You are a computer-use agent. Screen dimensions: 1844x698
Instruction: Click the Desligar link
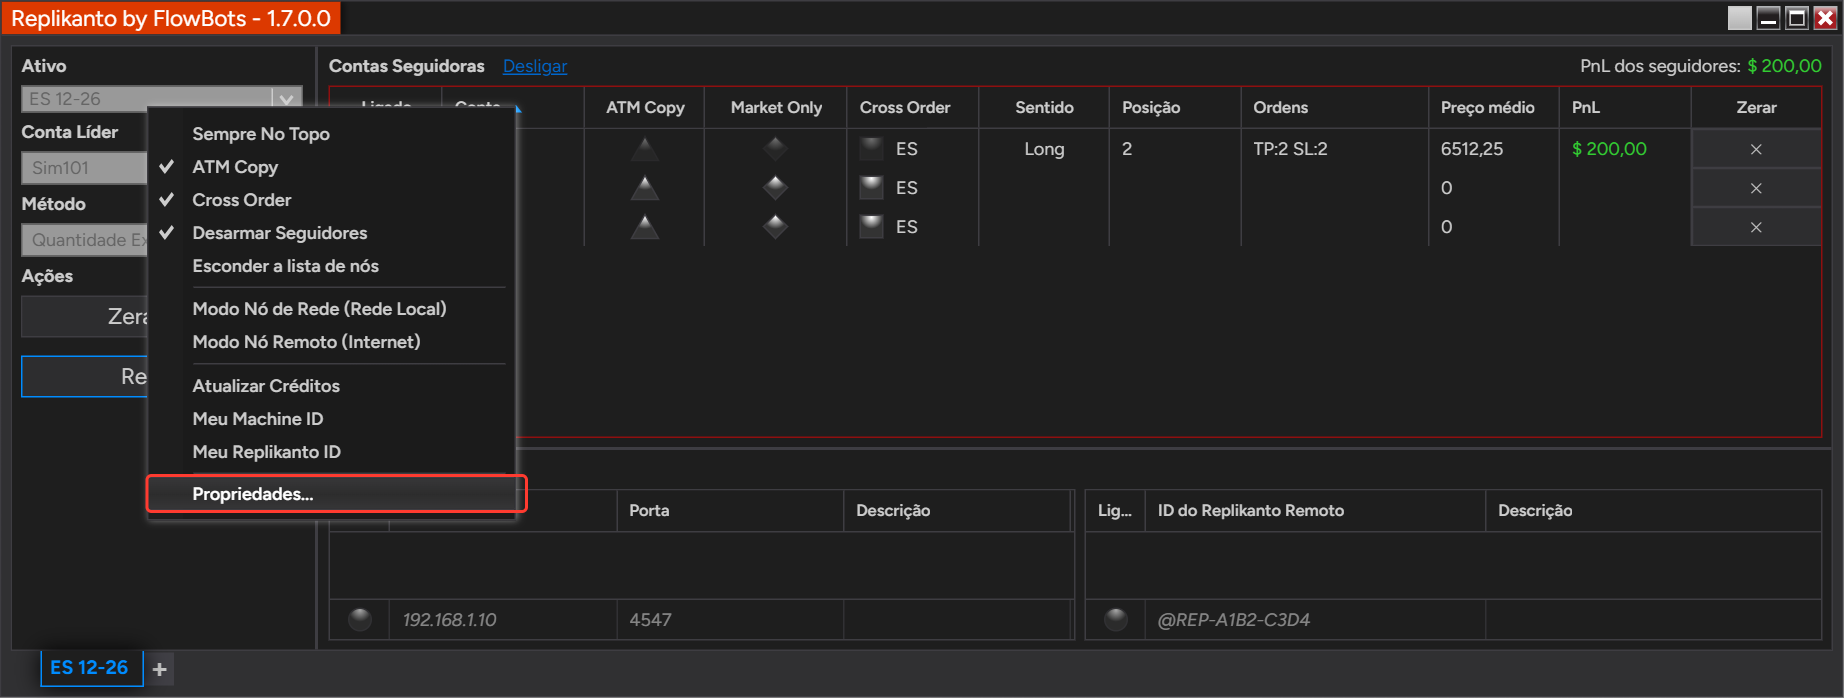tap(535, 66)
